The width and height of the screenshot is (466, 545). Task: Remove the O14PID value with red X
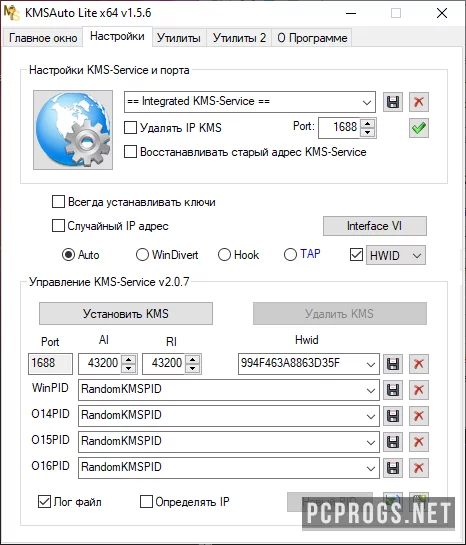point(419,416)
